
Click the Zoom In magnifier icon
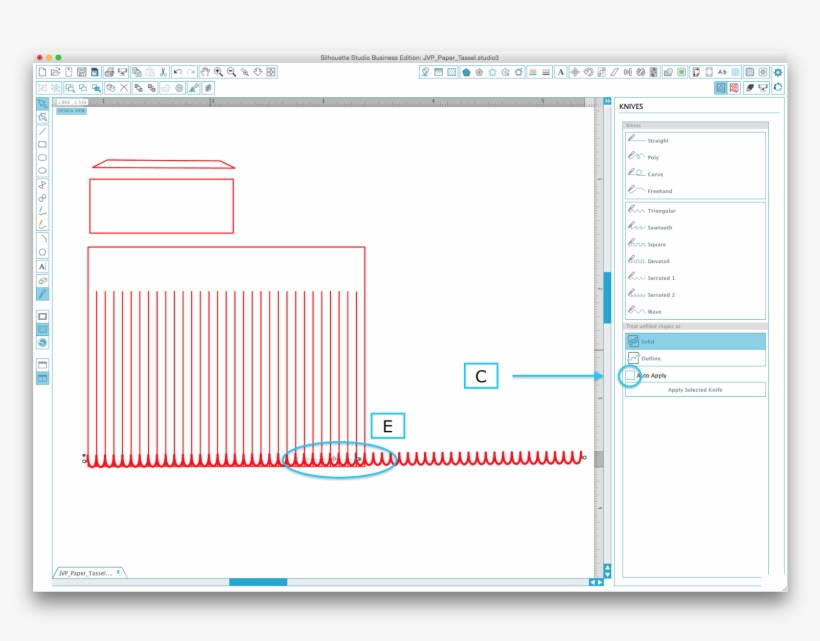218,72
